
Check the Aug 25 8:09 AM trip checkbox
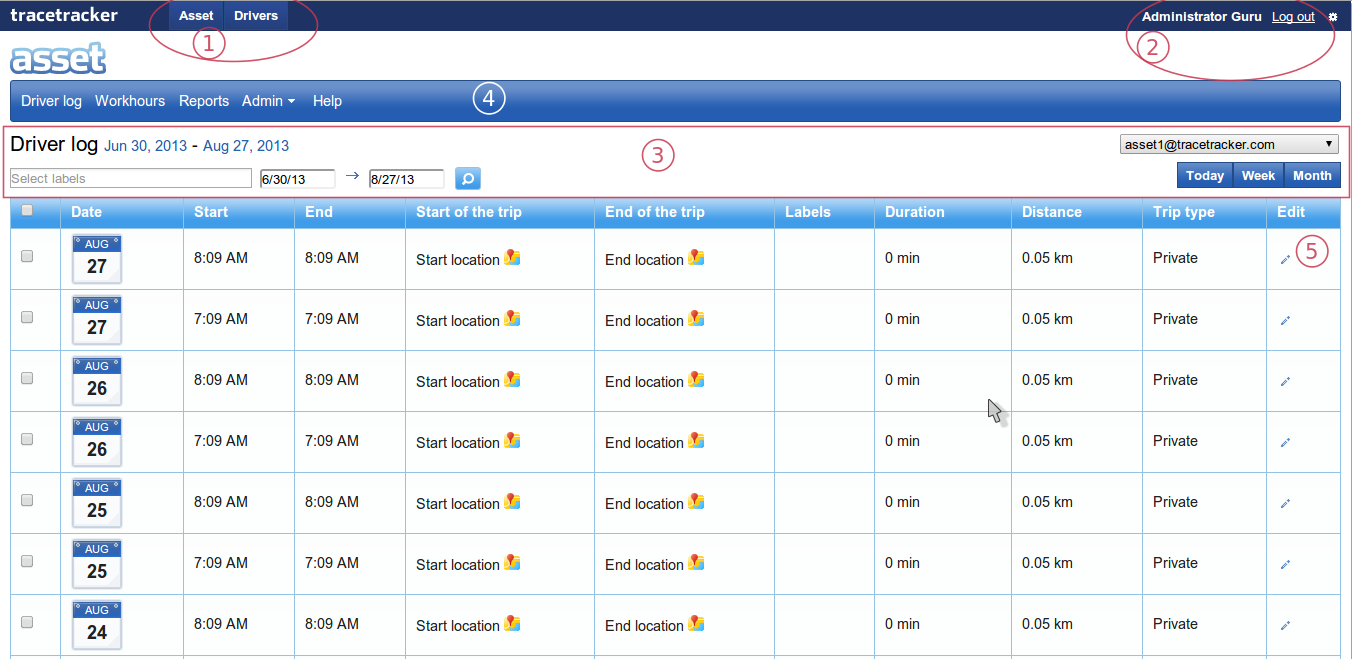pos(27,500)
